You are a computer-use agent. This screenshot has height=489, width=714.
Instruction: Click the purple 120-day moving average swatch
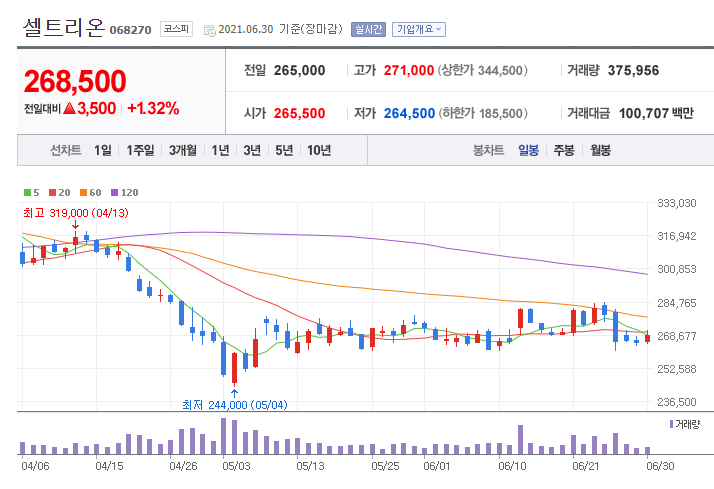pyautogui.click(x=115, y=193)
